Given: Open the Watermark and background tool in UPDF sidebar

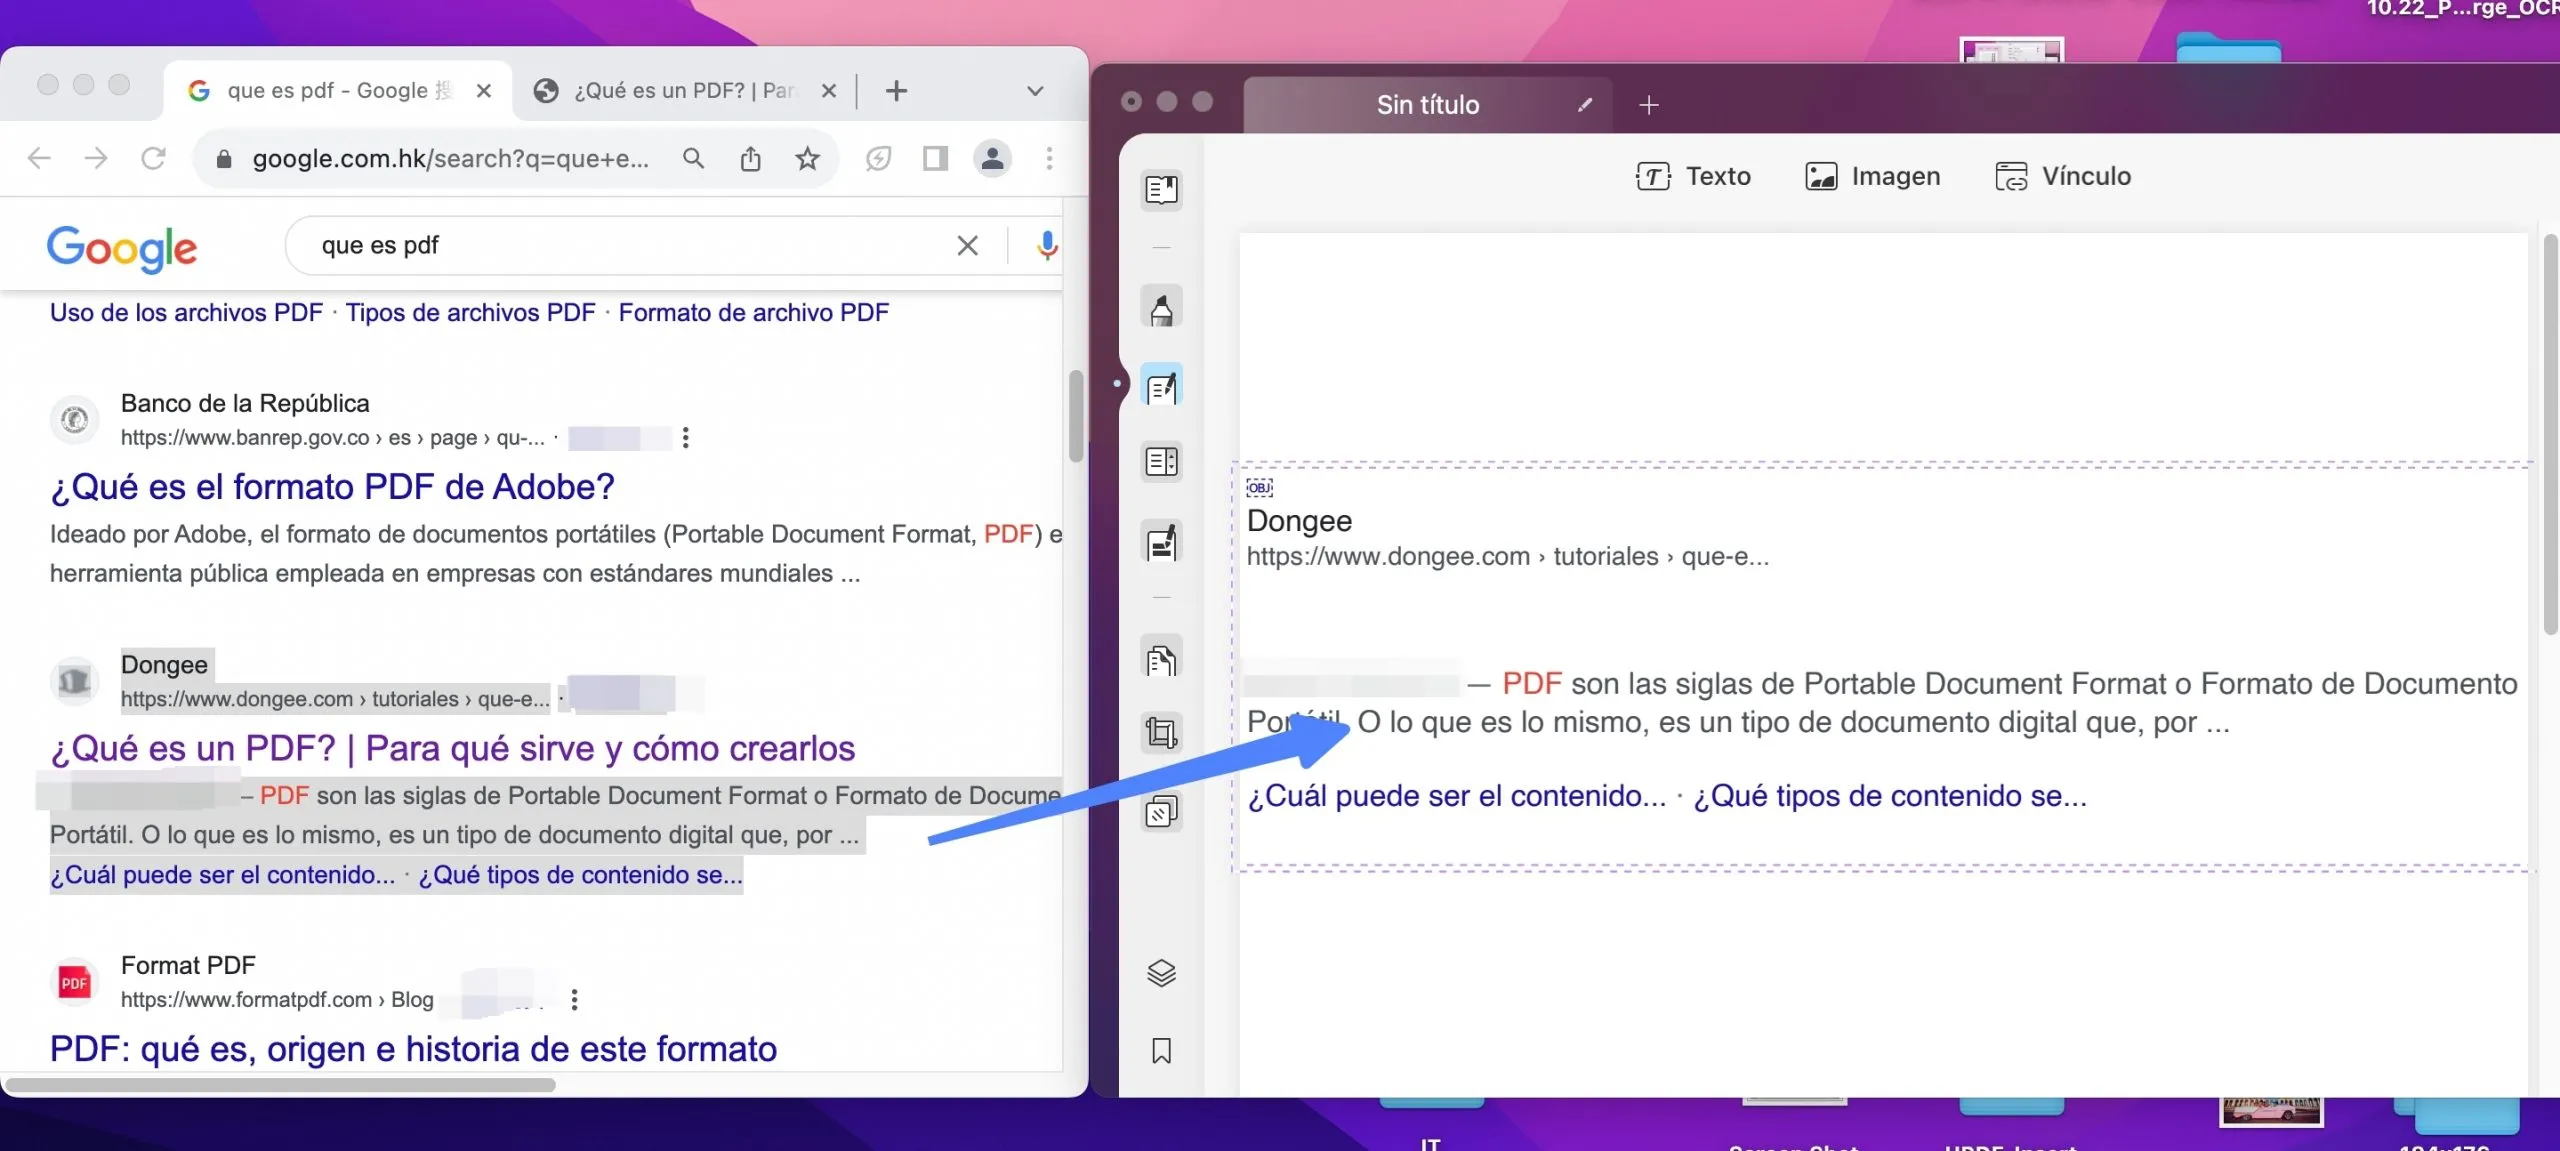Looking at the screenshot, I should (x=1161, y=811).
